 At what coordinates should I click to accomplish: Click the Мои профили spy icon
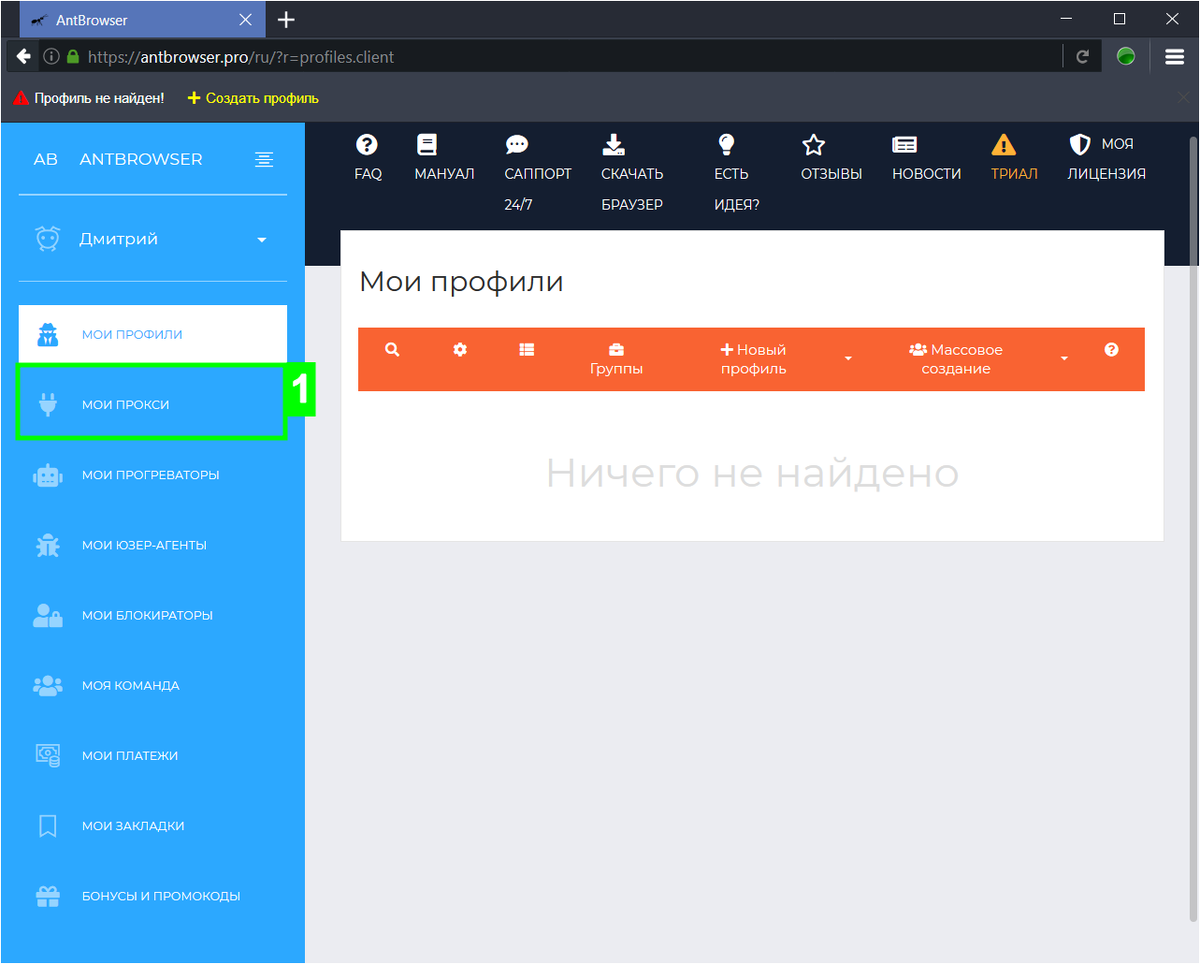tap(47, 335)
